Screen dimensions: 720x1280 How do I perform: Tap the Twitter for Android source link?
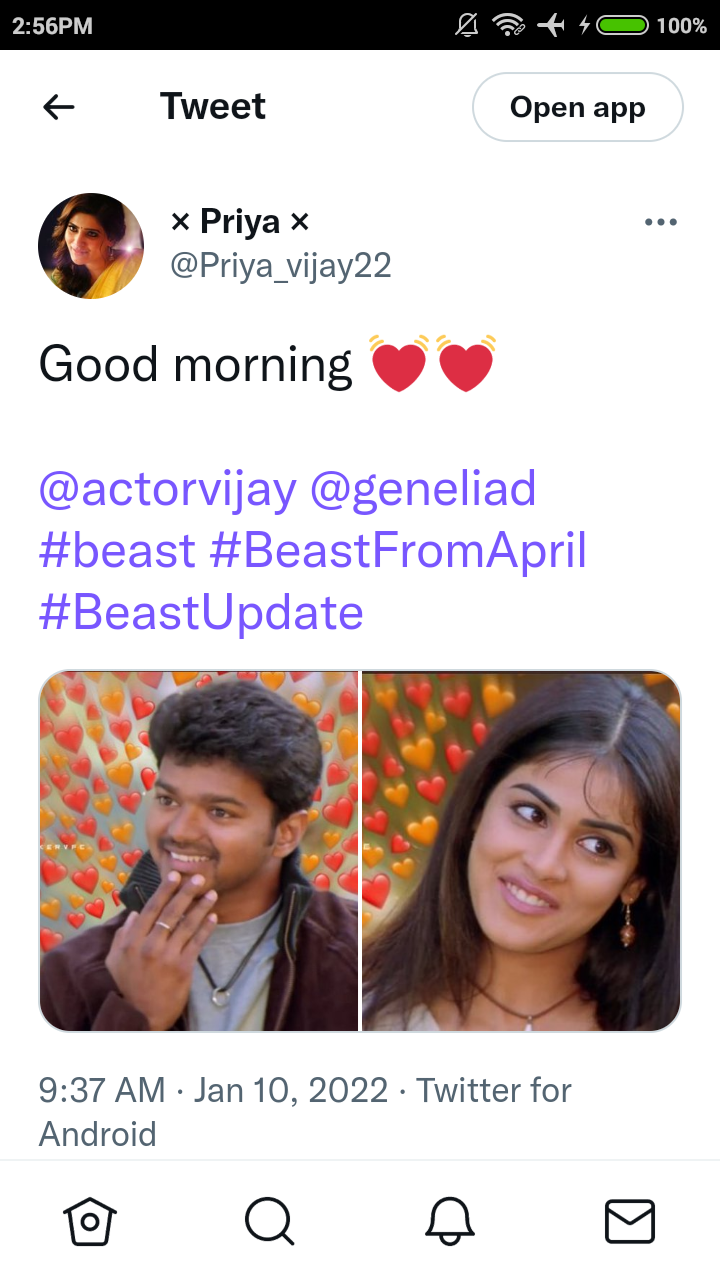coord(305,1112)
